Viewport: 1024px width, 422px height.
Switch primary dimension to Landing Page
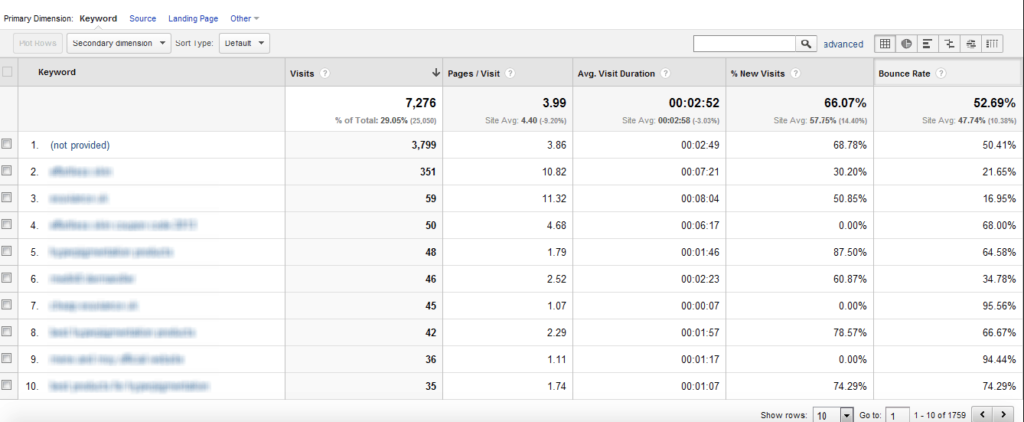point(193,19)
